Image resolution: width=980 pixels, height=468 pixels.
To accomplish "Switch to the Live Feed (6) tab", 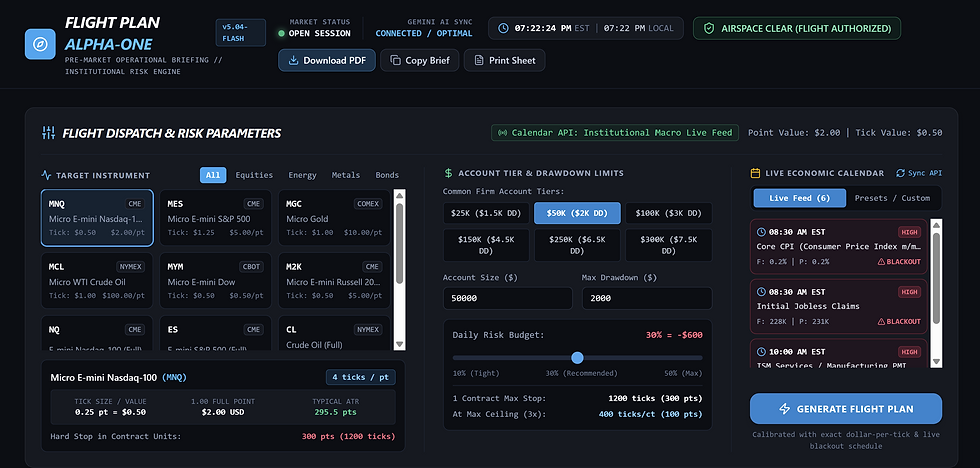I will 799,198.
